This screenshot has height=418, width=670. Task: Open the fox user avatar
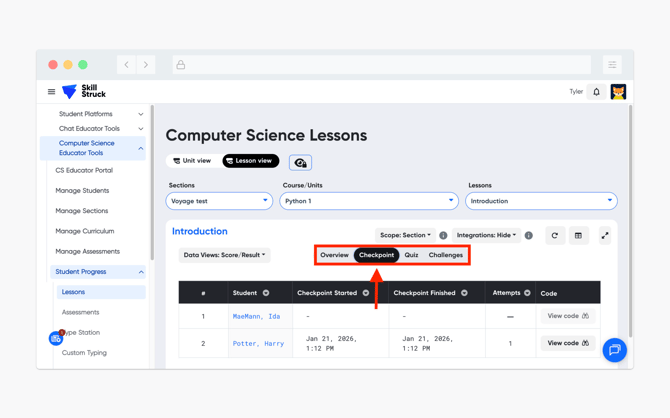coord(618,92)
